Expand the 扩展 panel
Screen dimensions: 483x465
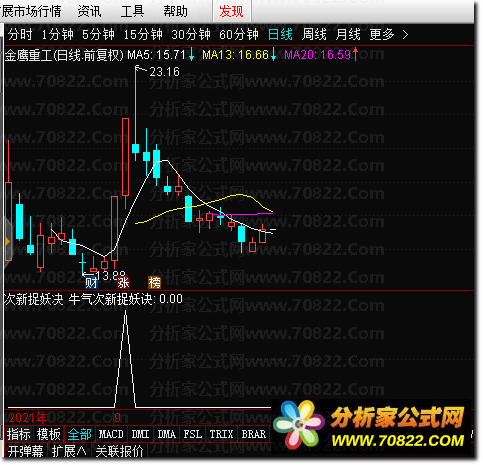(69, 452)
